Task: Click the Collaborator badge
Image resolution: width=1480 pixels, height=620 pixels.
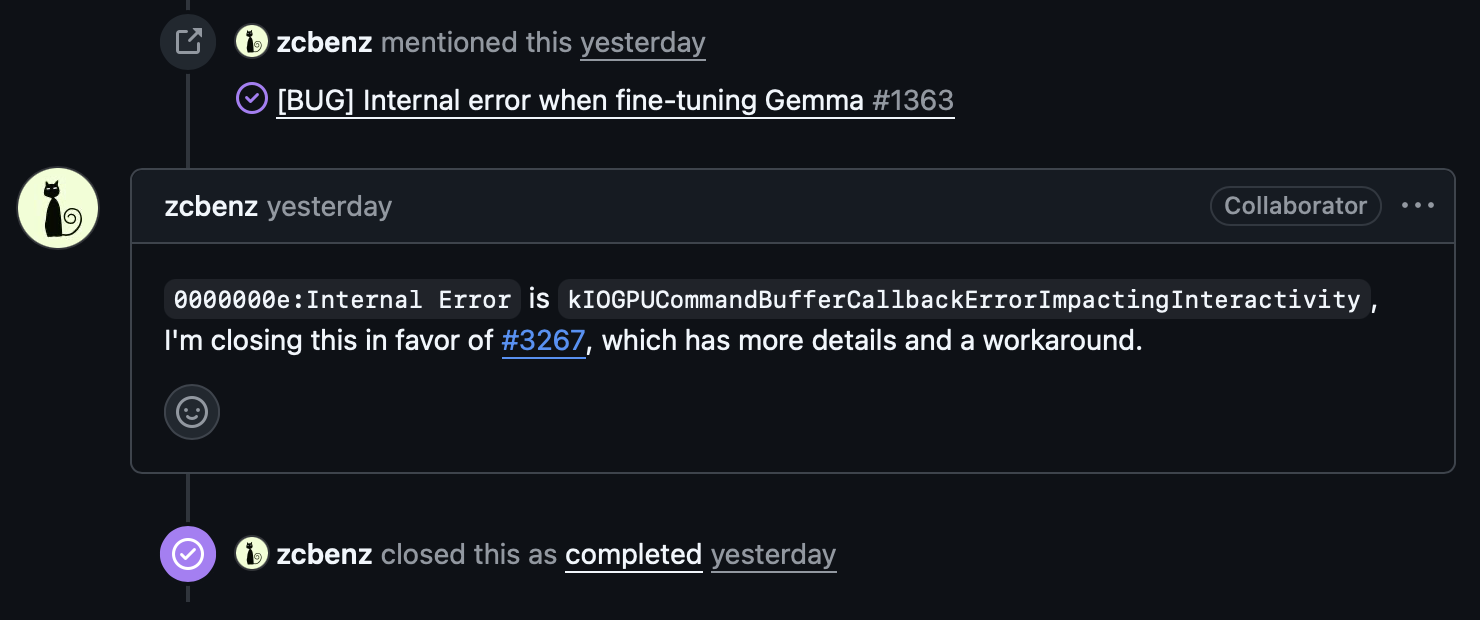Action: click(x=1295, y=206)
